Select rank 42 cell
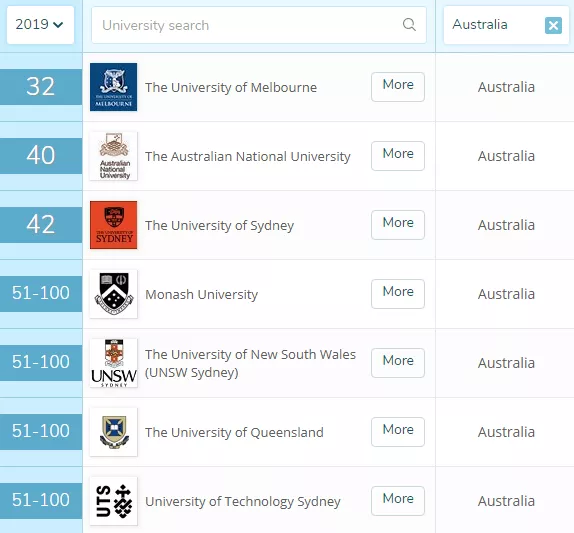The height and width of the screenshot is (533, 574). point(41,225)
